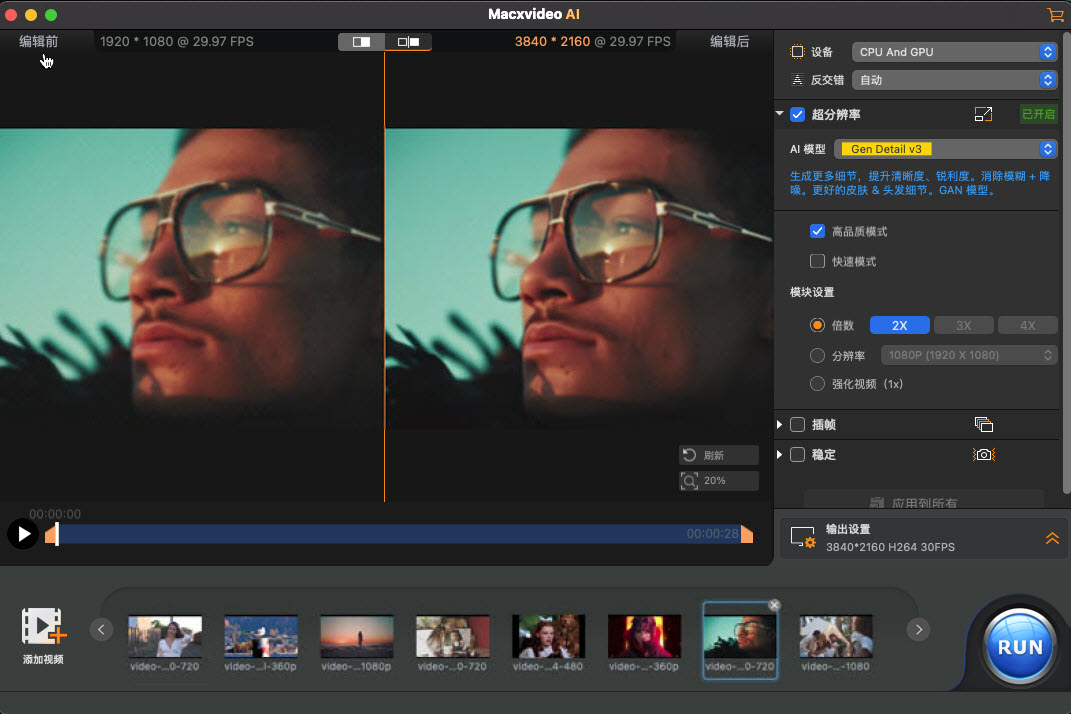Open the AI 模型 Gen Detail v3 dropdown
Screen dimensions: 1071x714
[x=945, y=148]
